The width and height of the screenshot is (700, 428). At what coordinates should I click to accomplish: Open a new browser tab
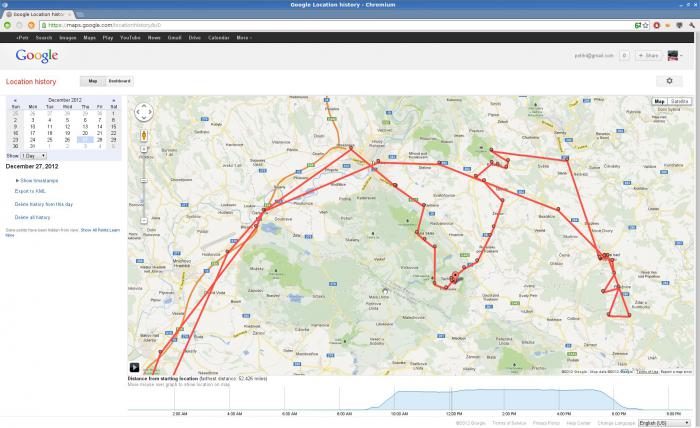[81, 15]
